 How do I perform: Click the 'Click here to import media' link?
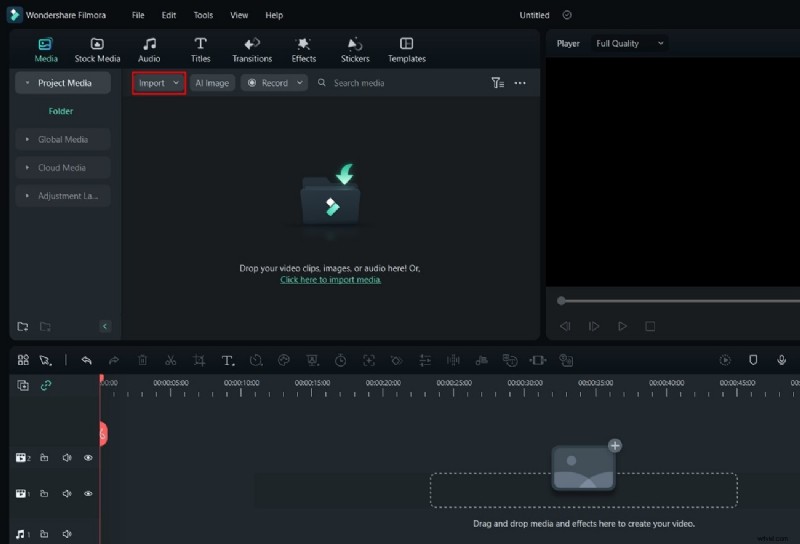pos(330,280)
